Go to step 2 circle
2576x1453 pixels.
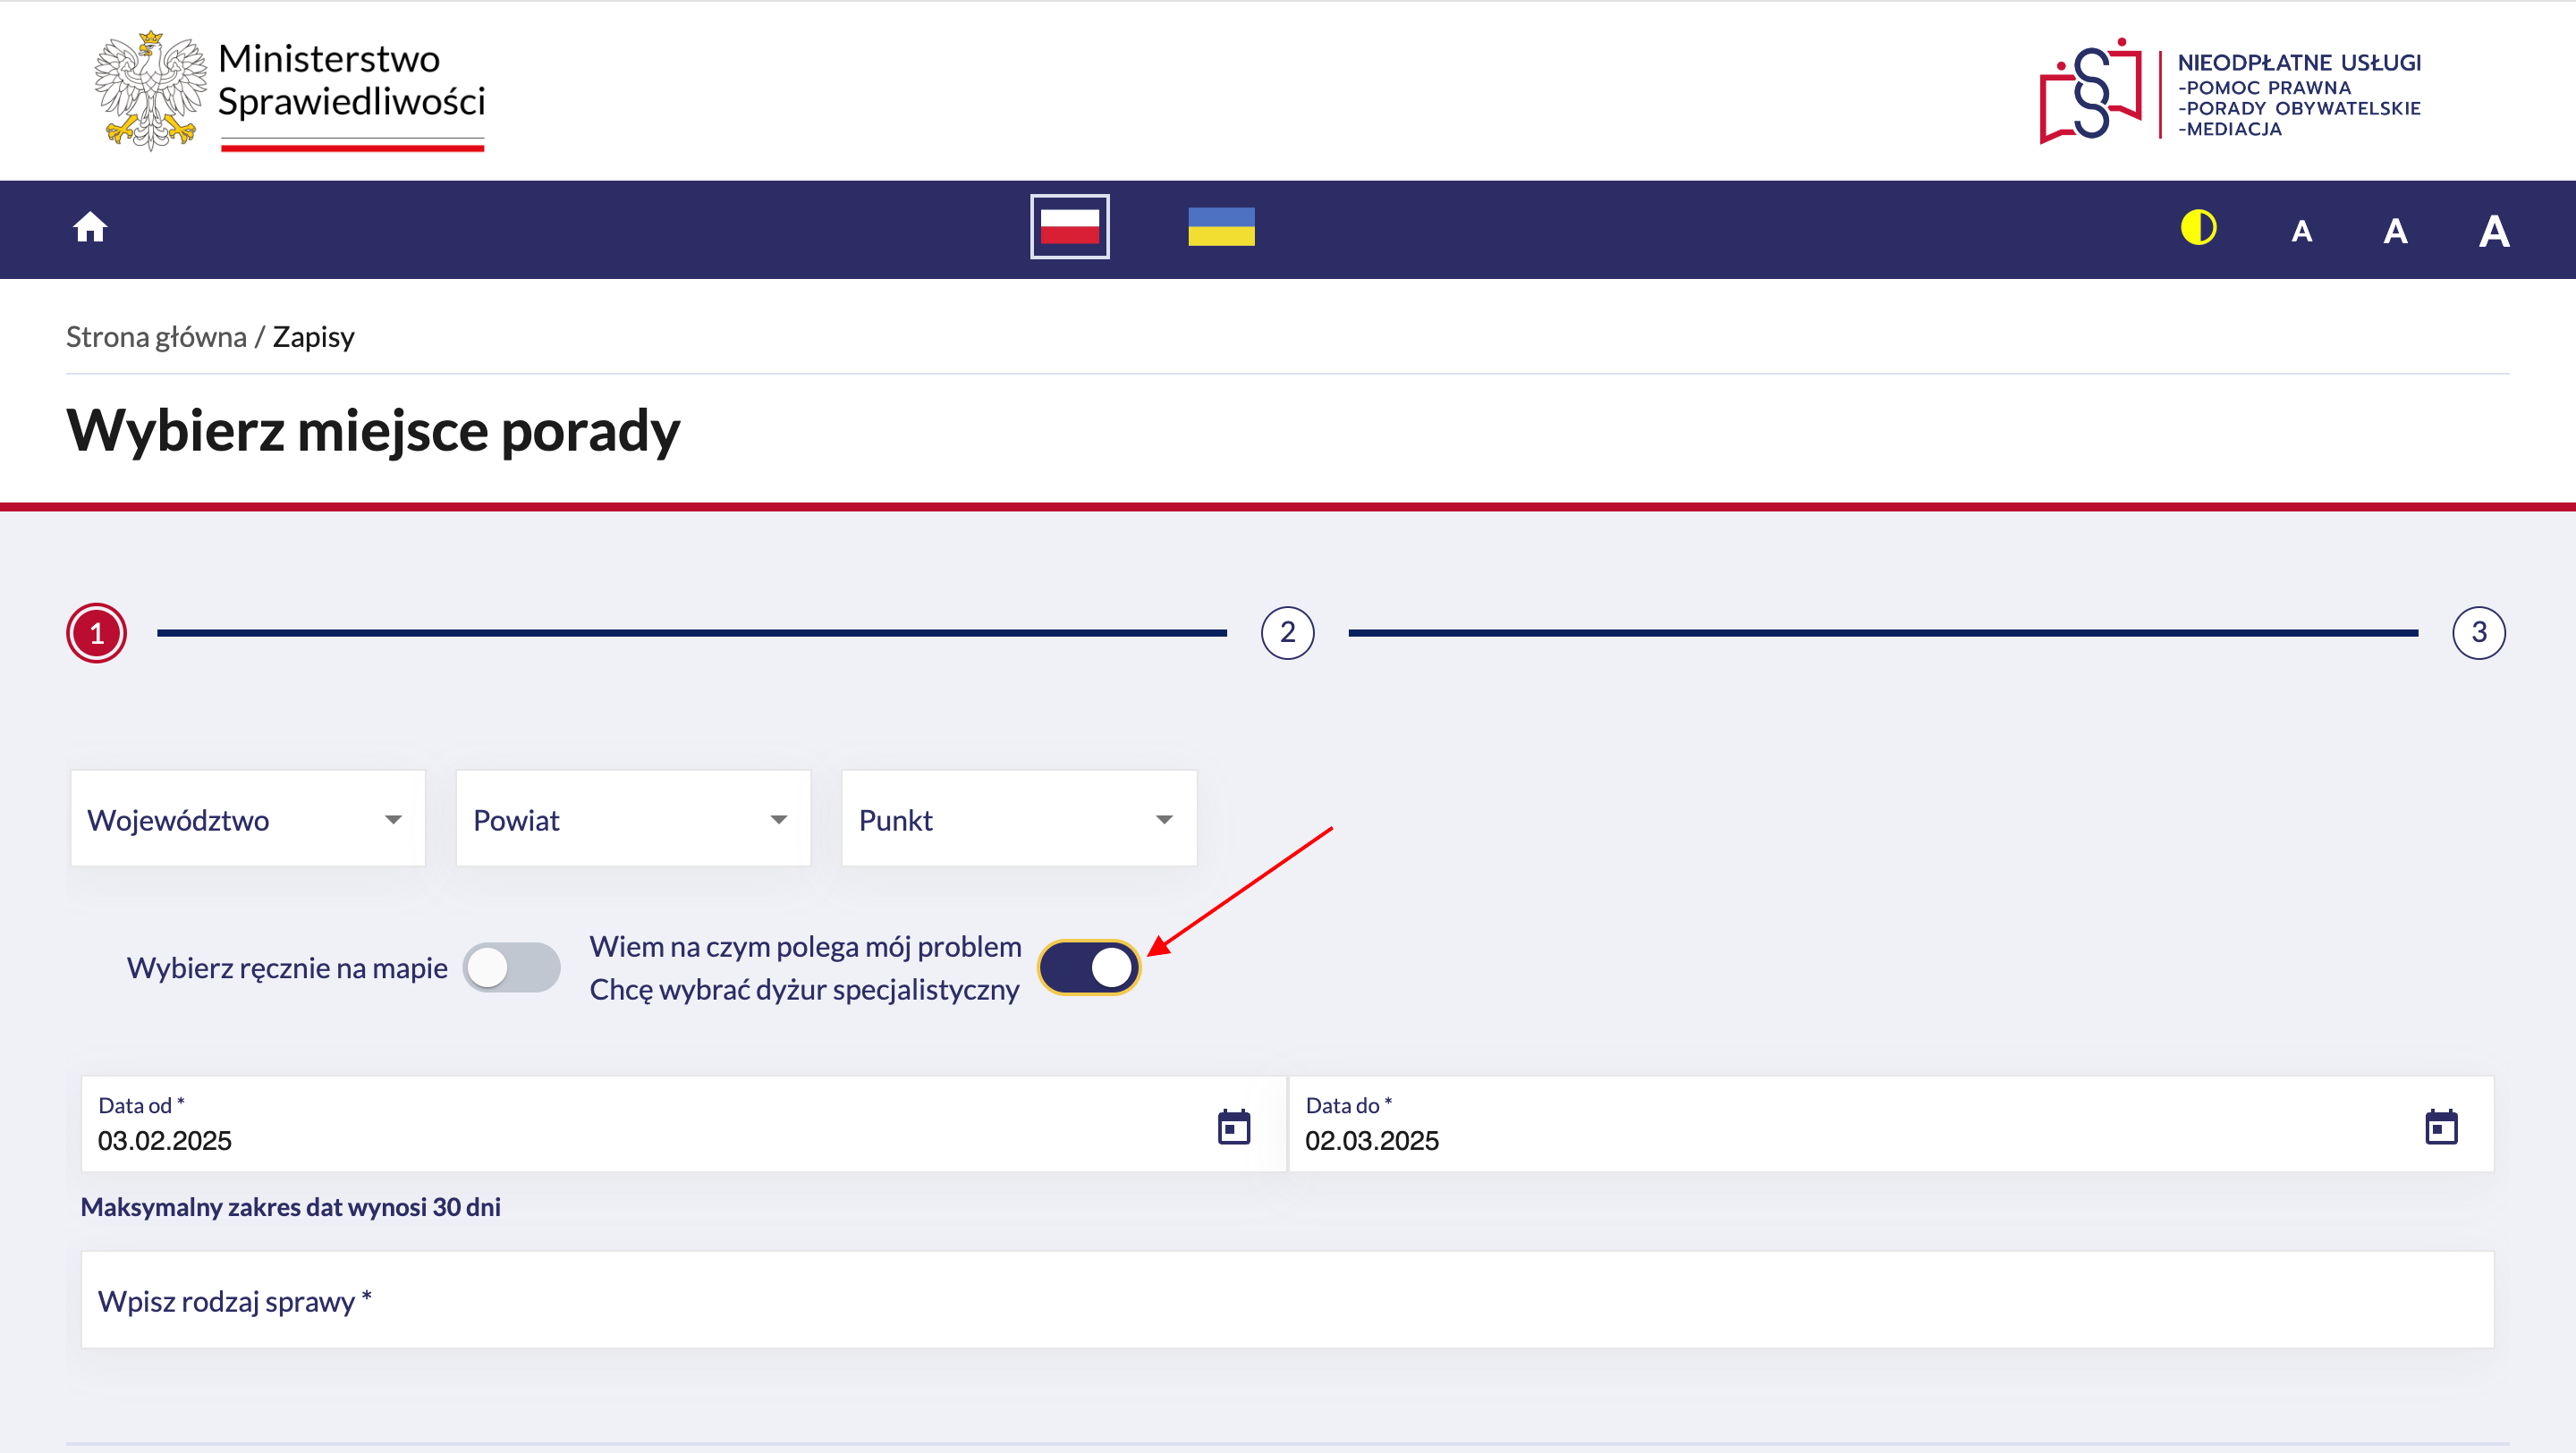(1287, 633)
